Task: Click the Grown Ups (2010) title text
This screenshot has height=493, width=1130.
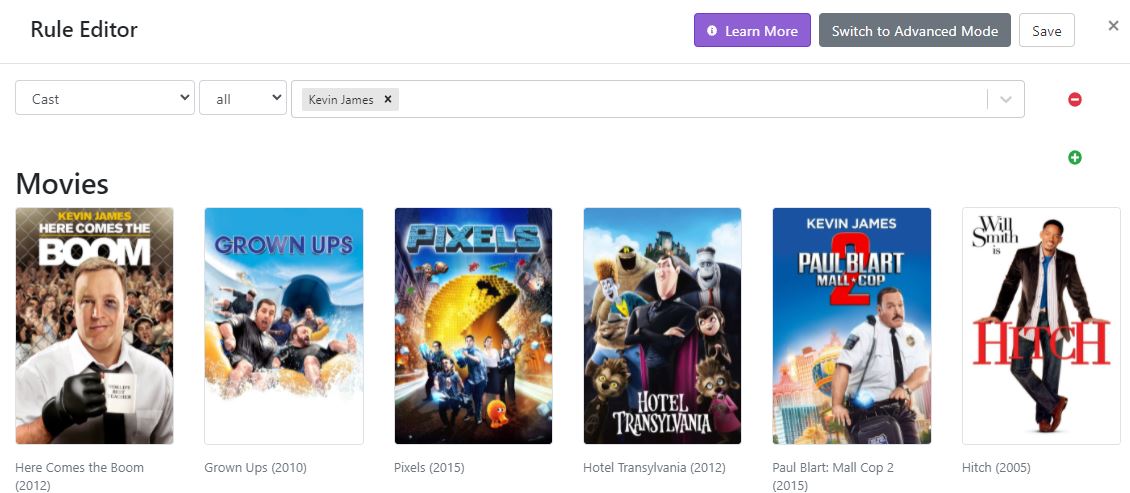Action: pyautogui.click(x=255, y=467)
